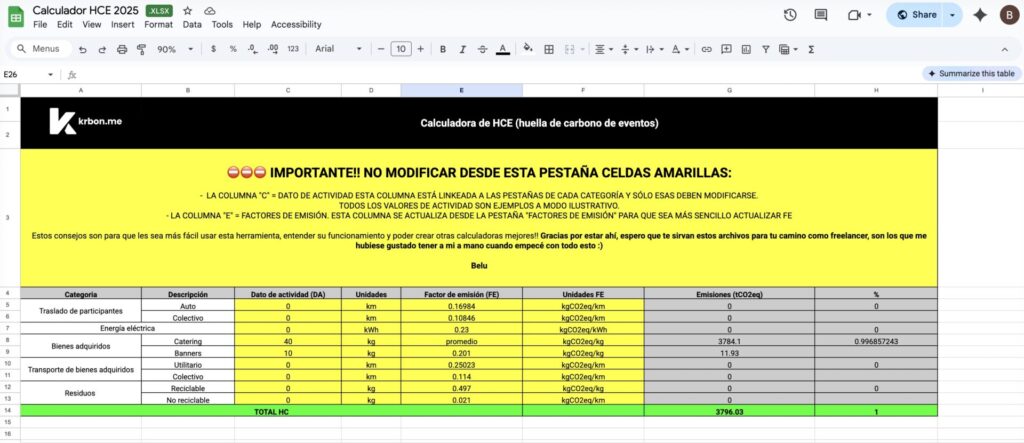Click the .XLSX file badge
Image resolution: width=1024 pixels, height=443 pixels.
point(159,11)
